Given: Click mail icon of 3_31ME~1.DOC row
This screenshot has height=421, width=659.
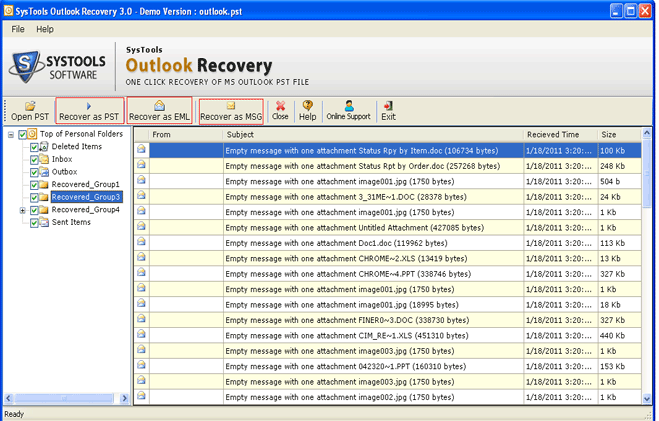Looking at the screenshot, I should (142, 195).
